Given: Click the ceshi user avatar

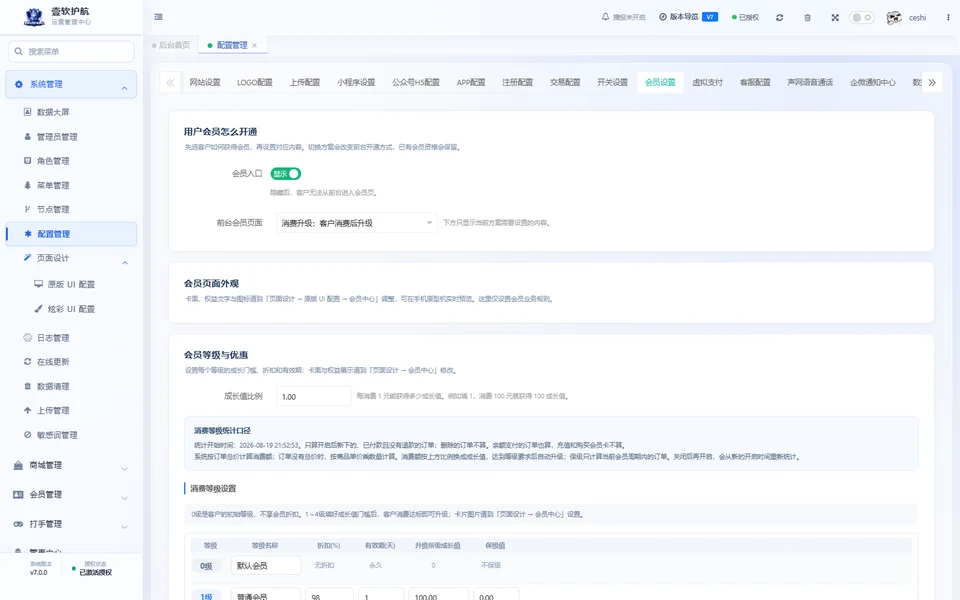Looking at the screenshot, I should coord(894,18).
